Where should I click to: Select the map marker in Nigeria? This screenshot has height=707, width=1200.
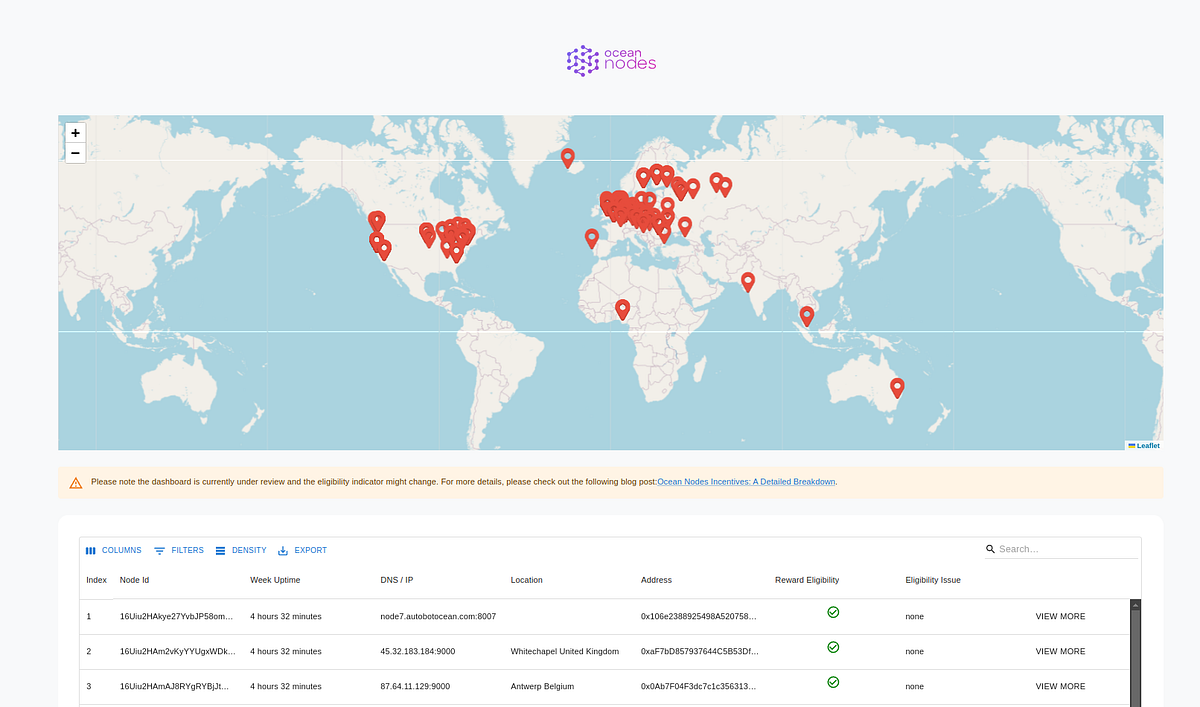(623, 310)
